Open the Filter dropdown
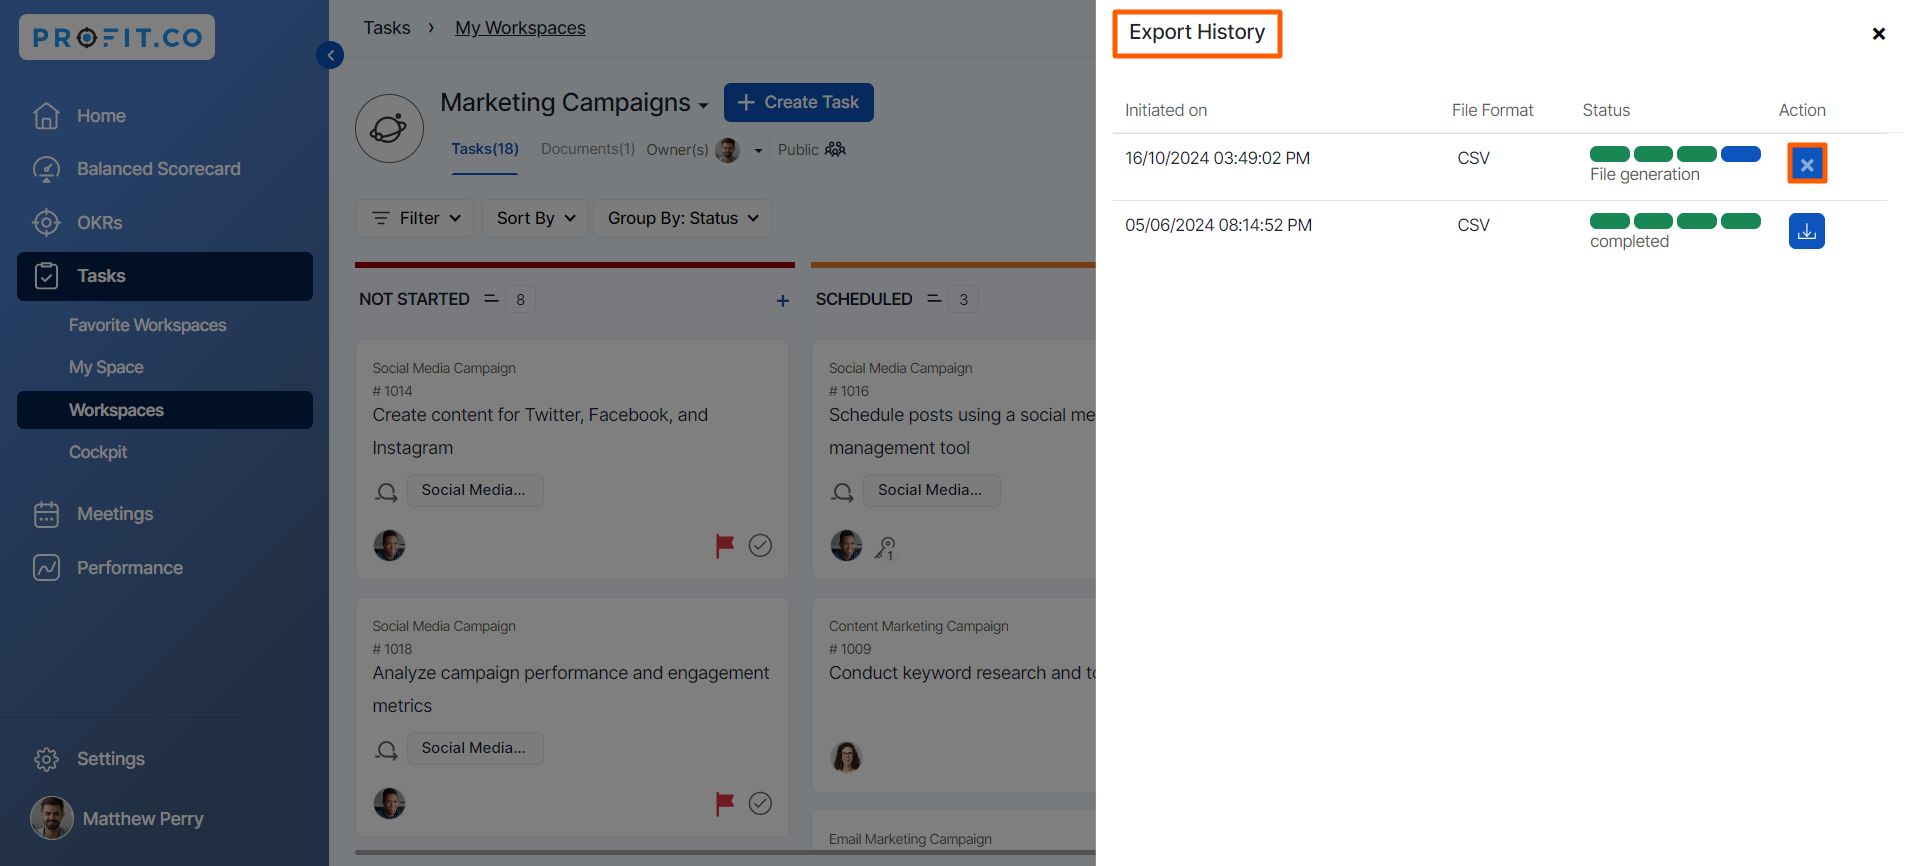 point(415,218)
